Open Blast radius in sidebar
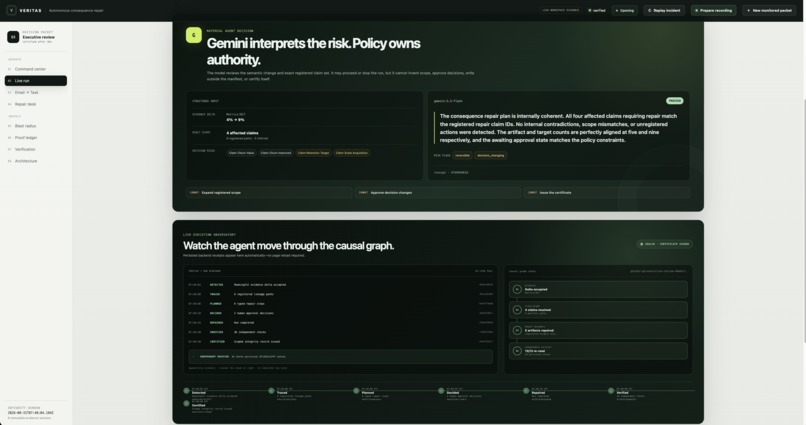 pos(35,126)
